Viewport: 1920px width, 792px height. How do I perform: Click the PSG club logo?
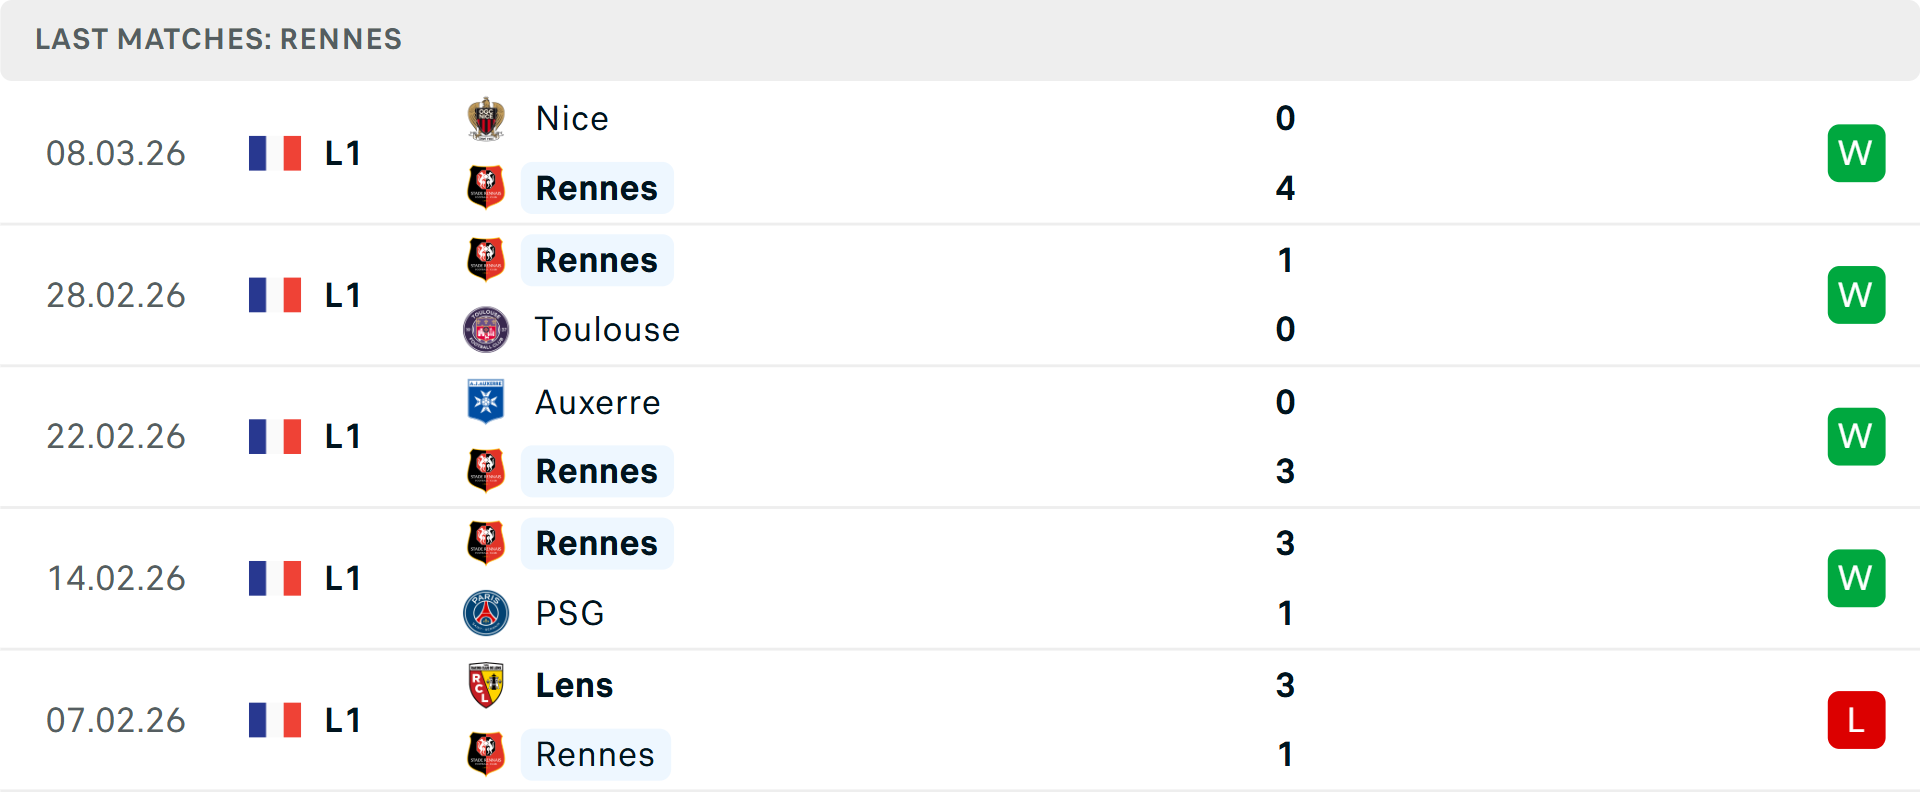486,613
